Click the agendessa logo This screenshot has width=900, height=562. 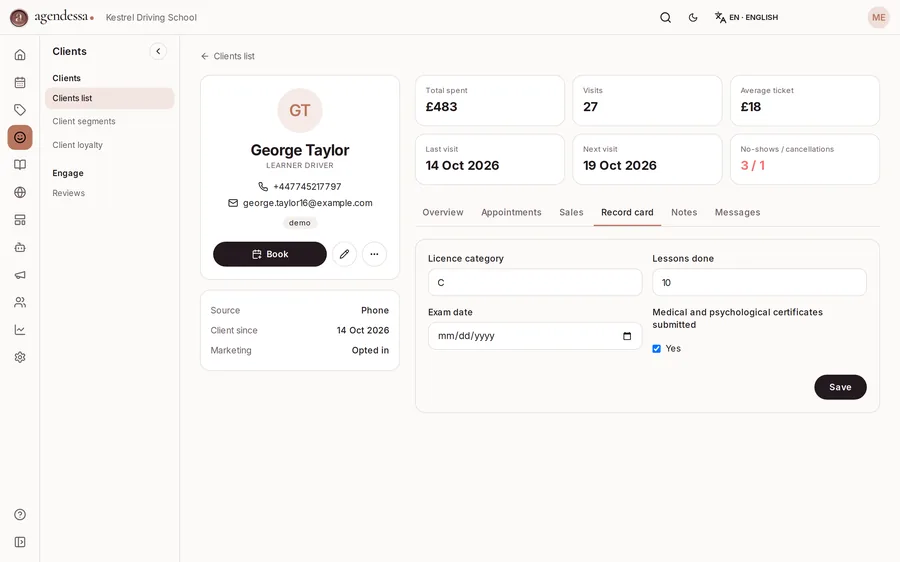pyautogui.click(x=52, y=17)
